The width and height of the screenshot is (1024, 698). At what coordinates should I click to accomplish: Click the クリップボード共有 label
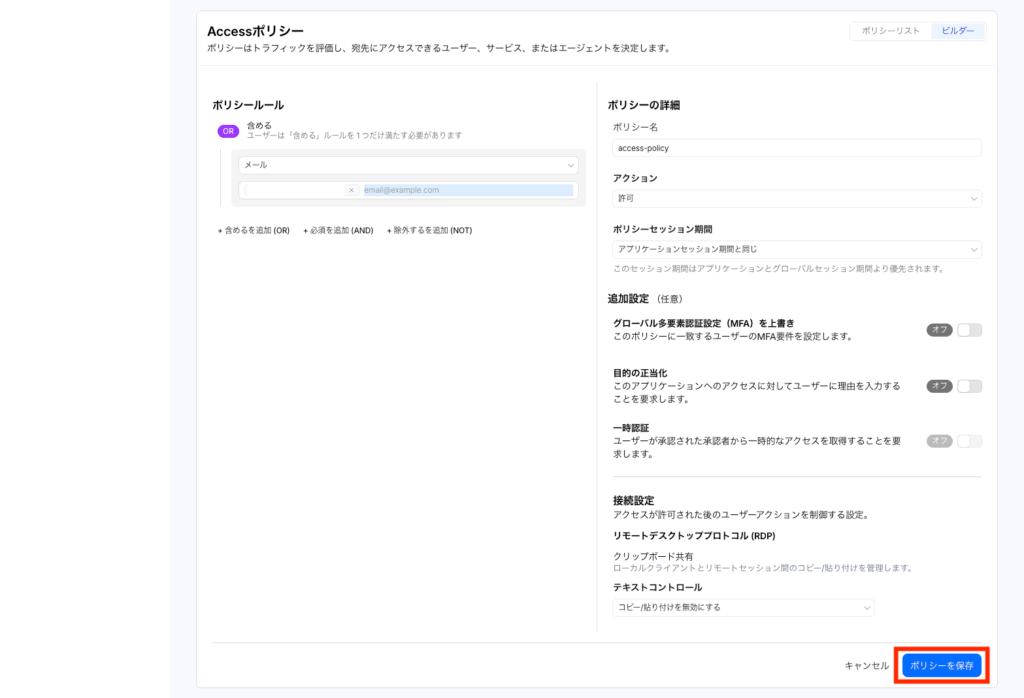pyautogui.click(x=653, y=556)
